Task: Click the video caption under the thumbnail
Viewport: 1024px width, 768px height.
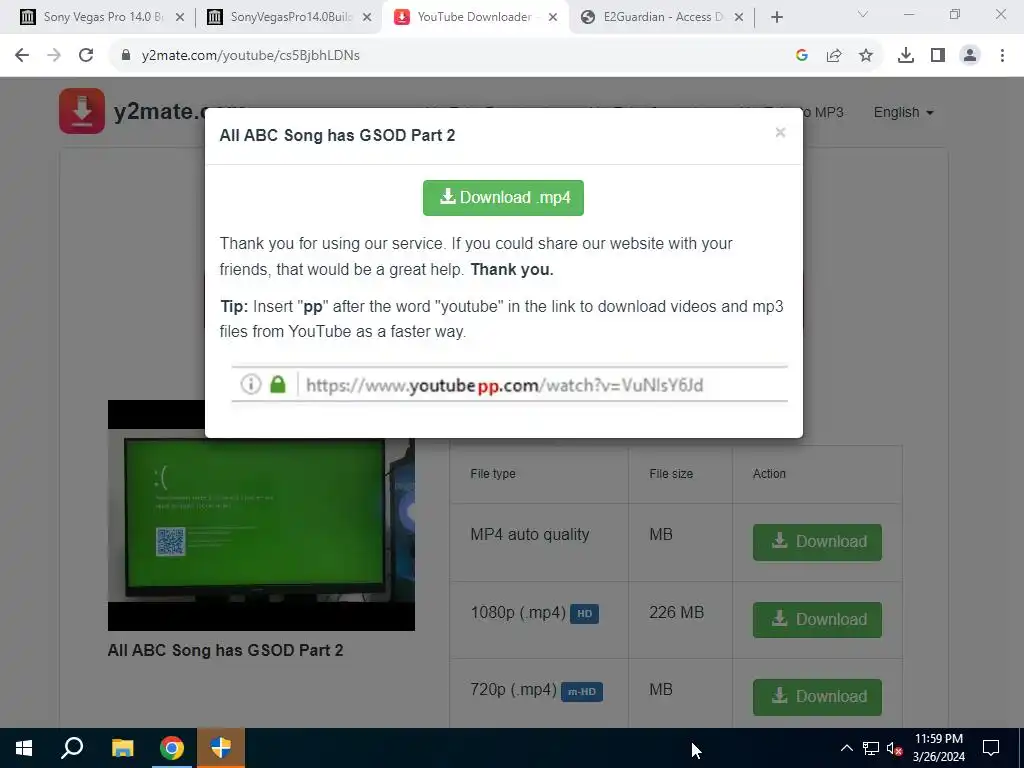Action: click(225, 650)
